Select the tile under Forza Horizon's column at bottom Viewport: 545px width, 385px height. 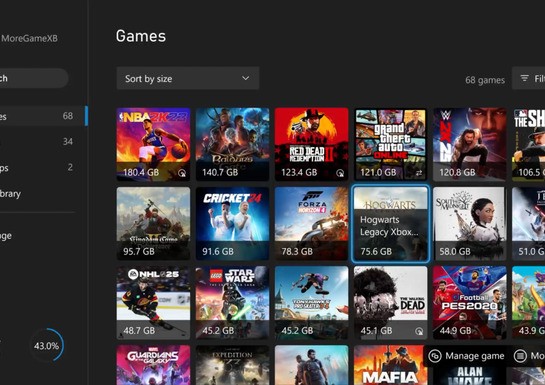[311, 365]
